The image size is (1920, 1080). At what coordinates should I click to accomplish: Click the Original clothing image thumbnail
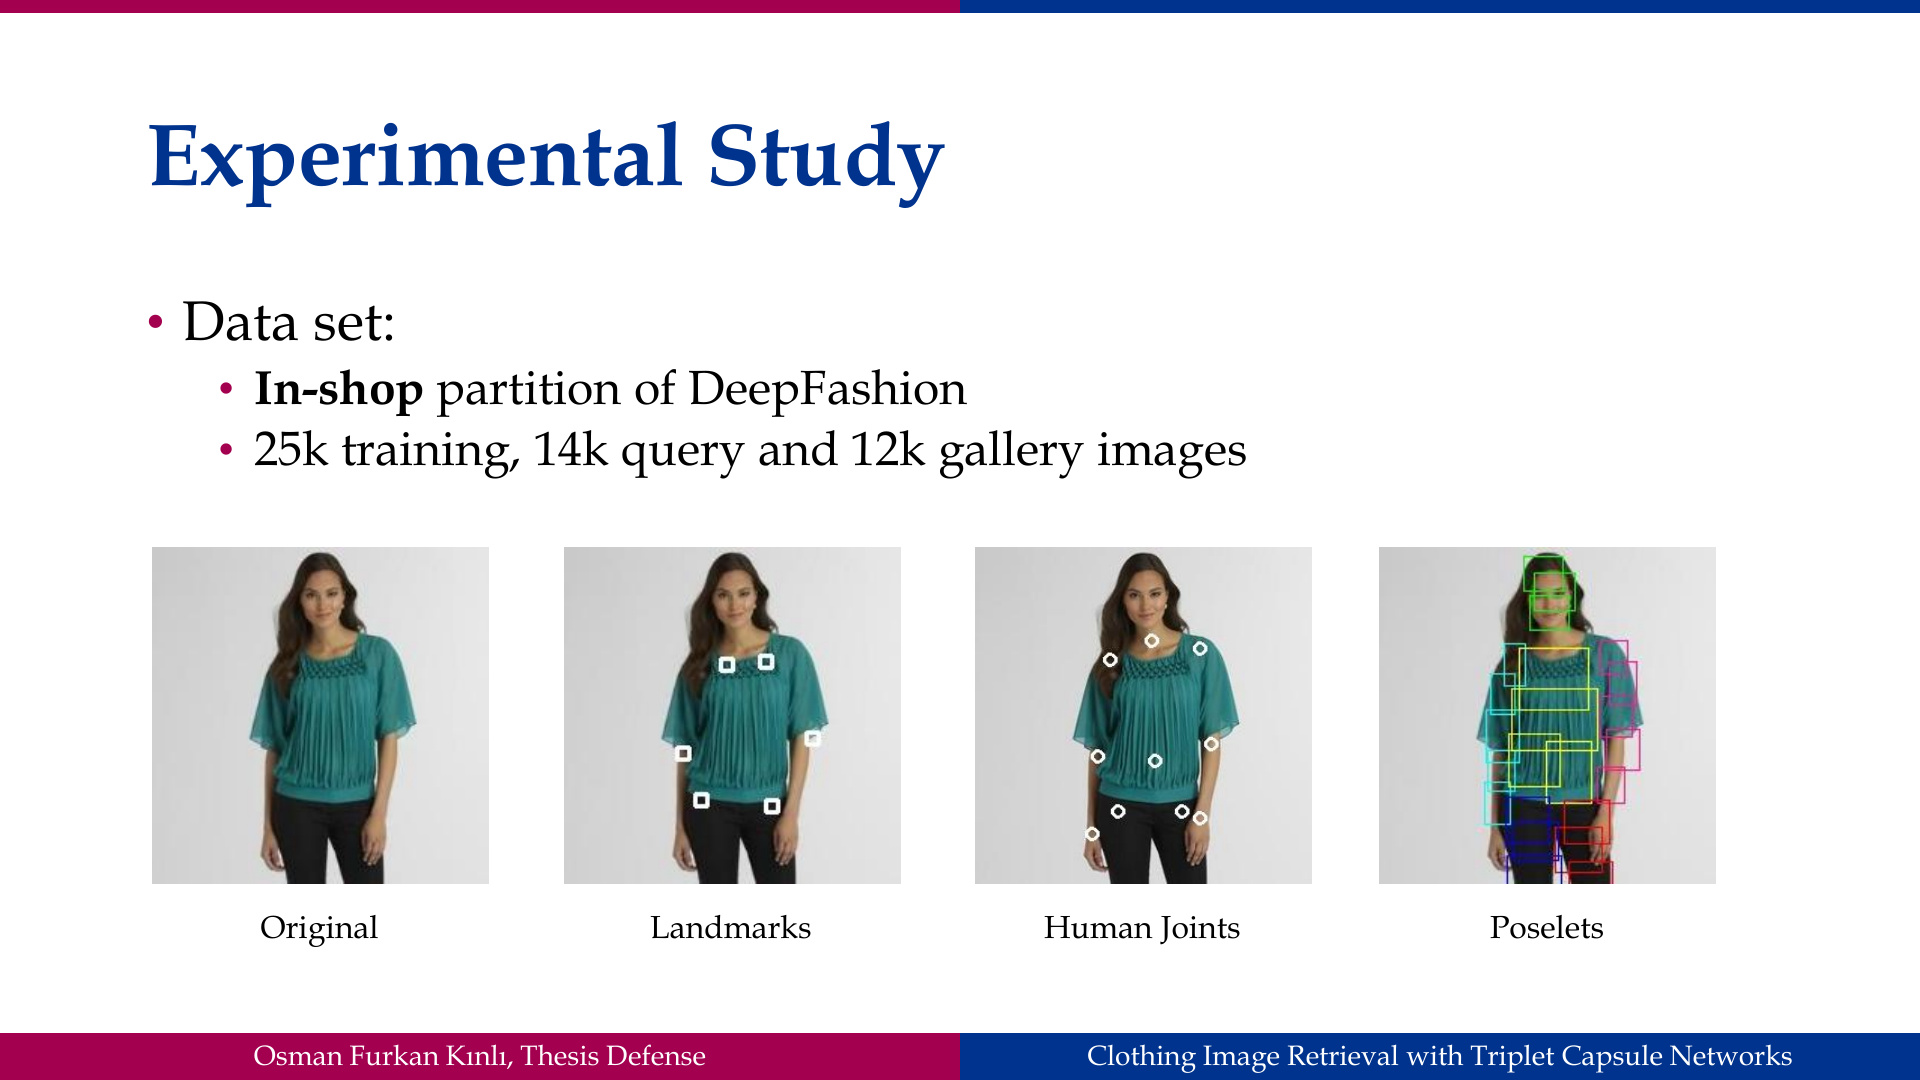tap(320, 715)
